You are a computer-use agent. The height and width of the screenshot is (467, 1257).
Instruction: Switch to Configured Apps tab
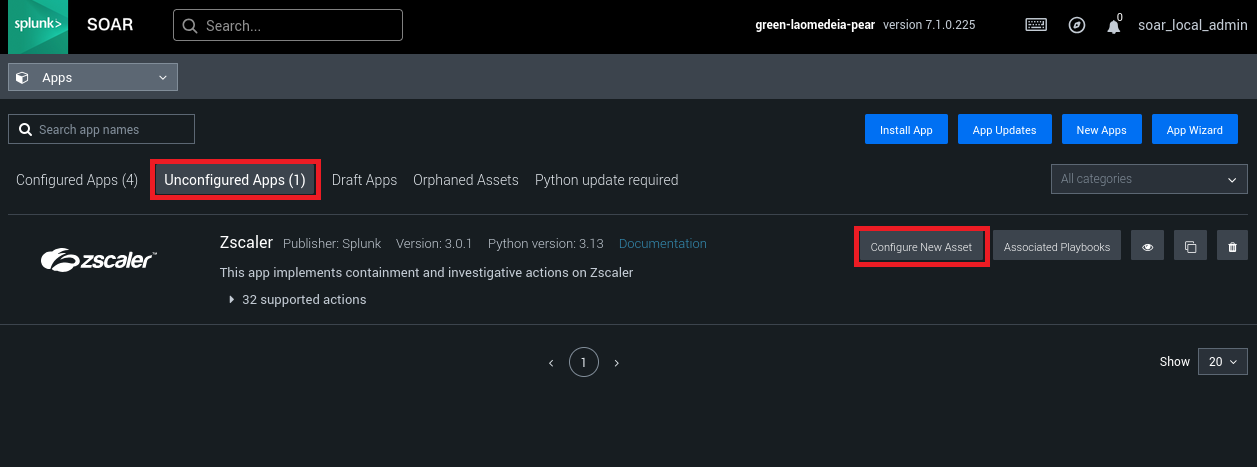point(77,180)
